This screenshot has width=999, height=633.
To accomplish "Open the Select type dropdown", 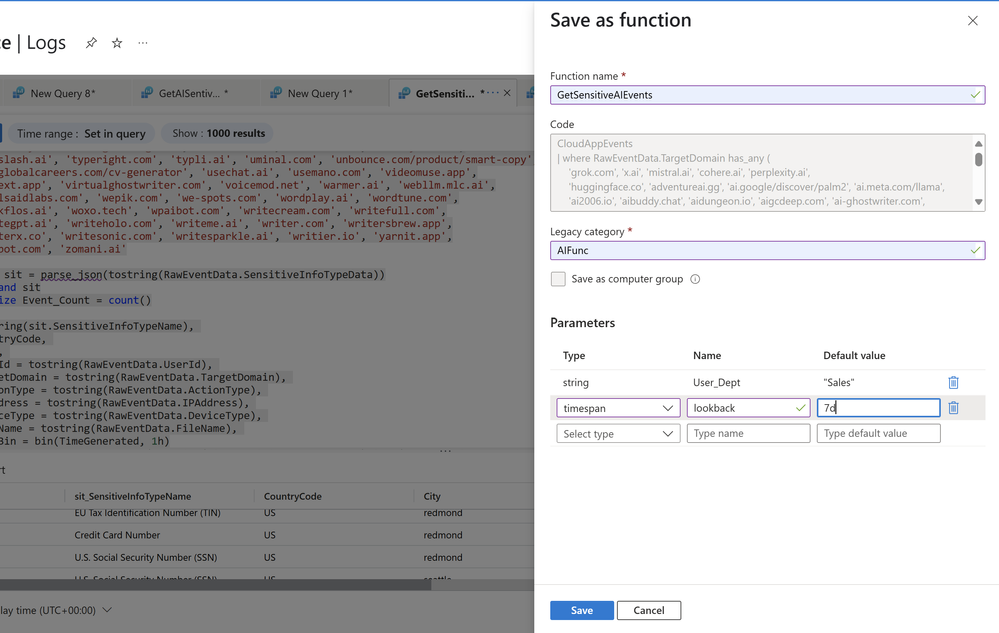I will tap(618, 434).
